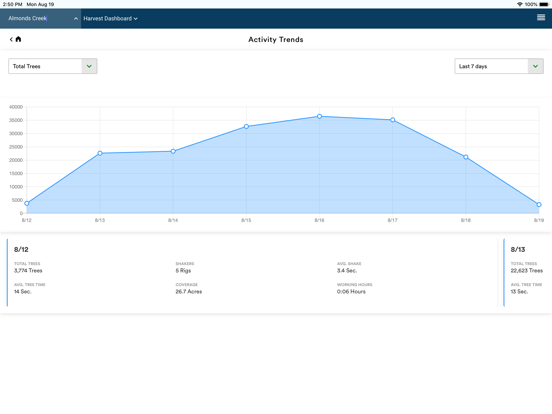Click the 26.7 Acres coverage value
Screen dimensions: 552x414
189,291
